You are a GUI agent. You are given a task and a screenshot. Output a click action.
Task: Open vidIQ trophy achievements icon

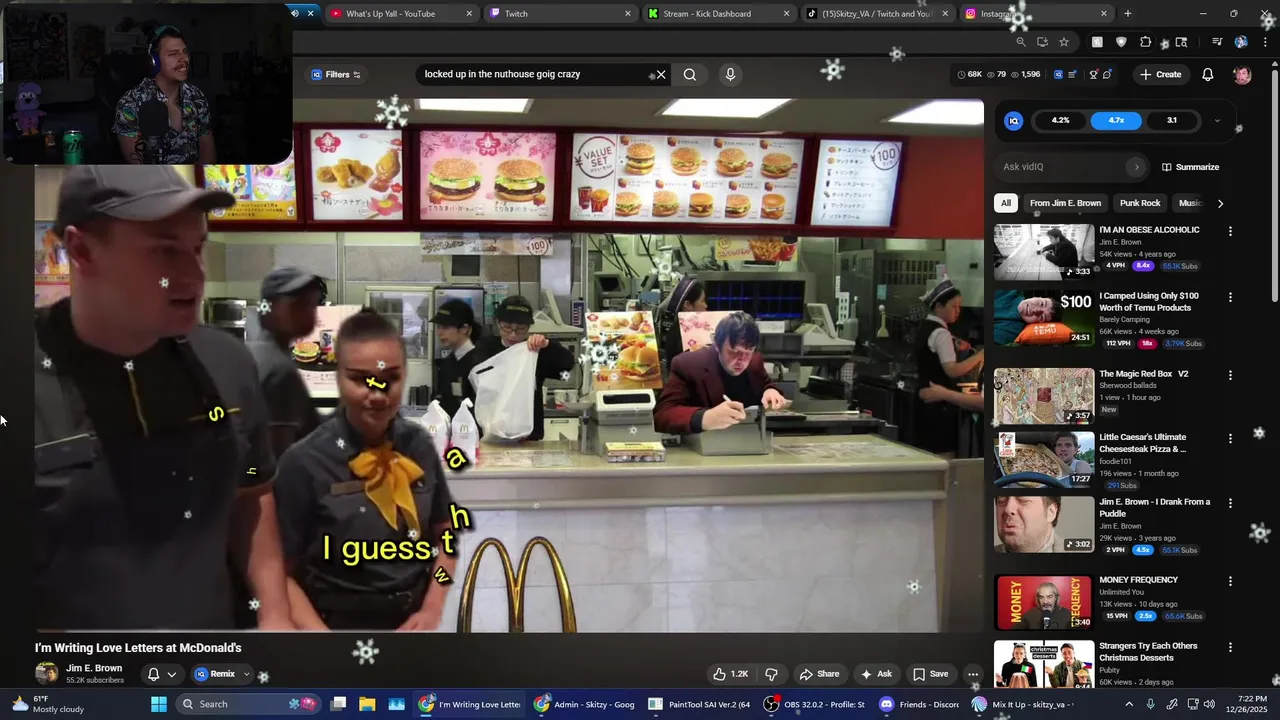point(1093,74)
